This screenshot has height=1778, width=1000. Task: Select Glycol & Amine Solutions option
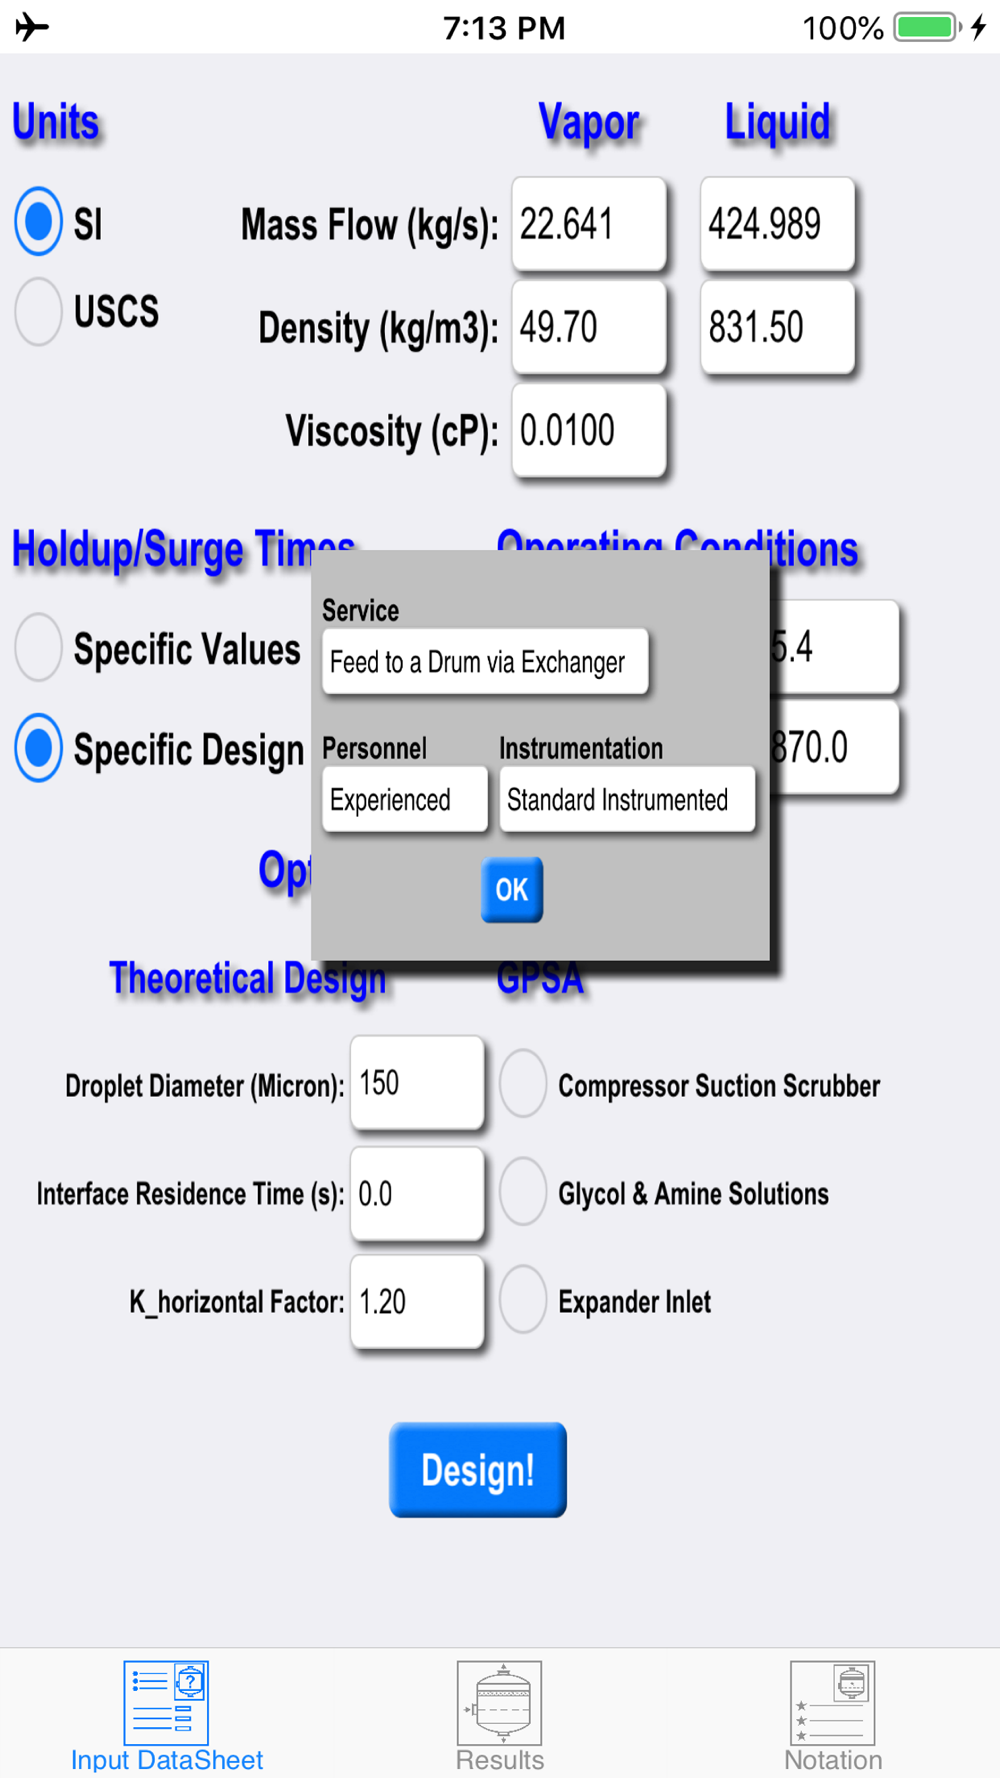523,1192
